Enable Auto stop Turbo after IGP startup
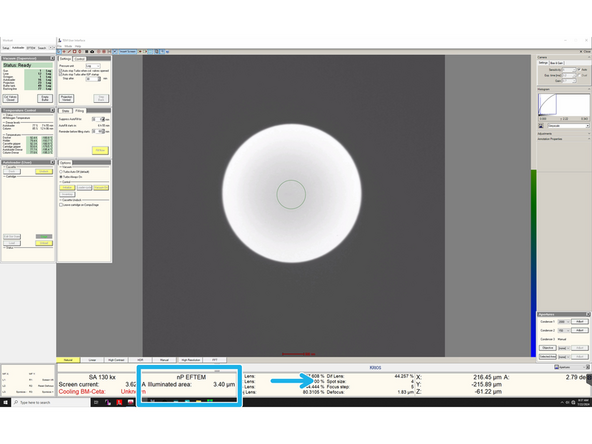Screen dimensions: 592x444 pyautogui.click(x=61, y=74)
